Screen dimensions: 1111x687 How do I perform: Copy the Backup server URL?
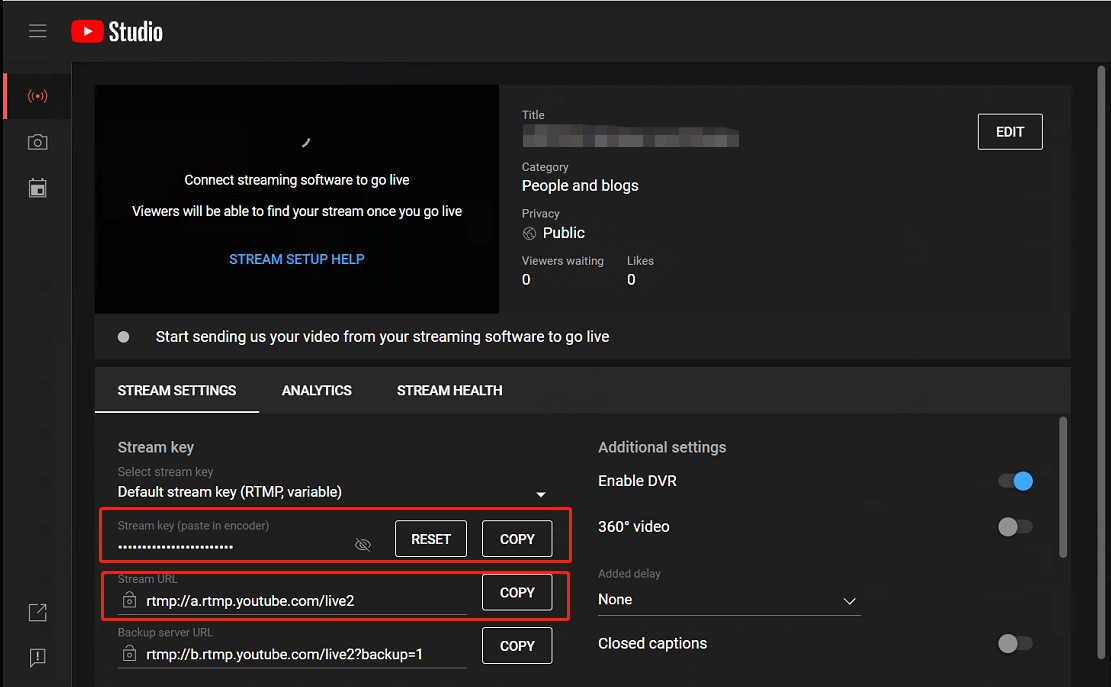click(517, 646)
